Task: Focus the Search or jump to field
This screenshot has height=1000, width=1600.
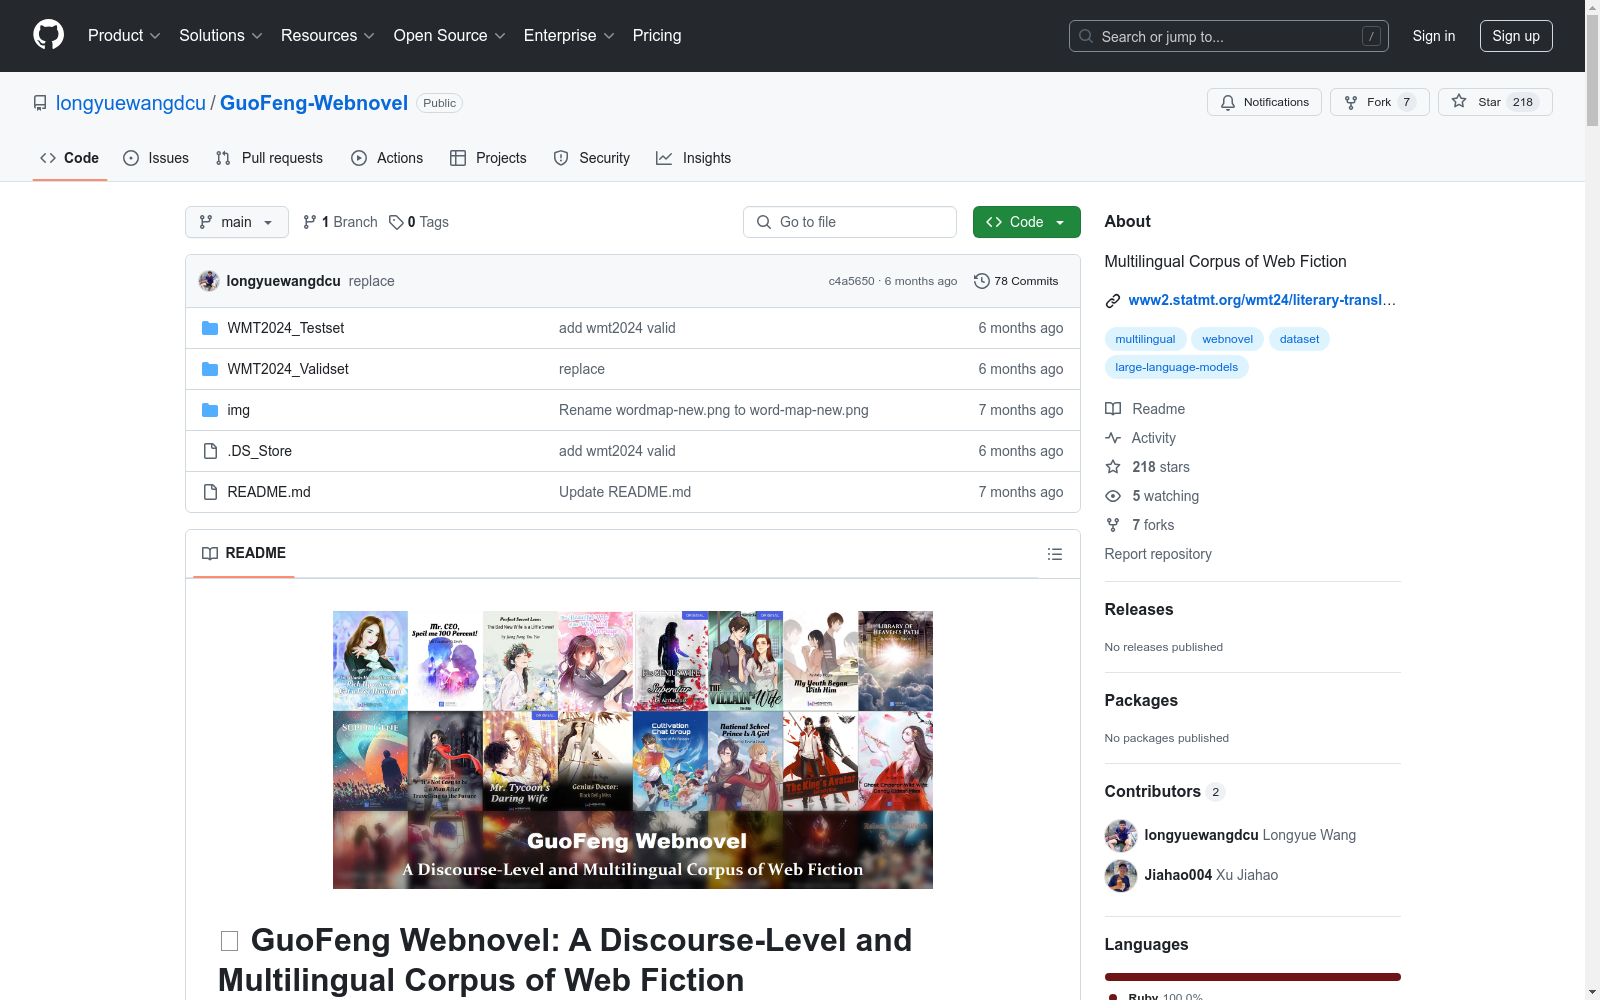Action: [1229, 36]
